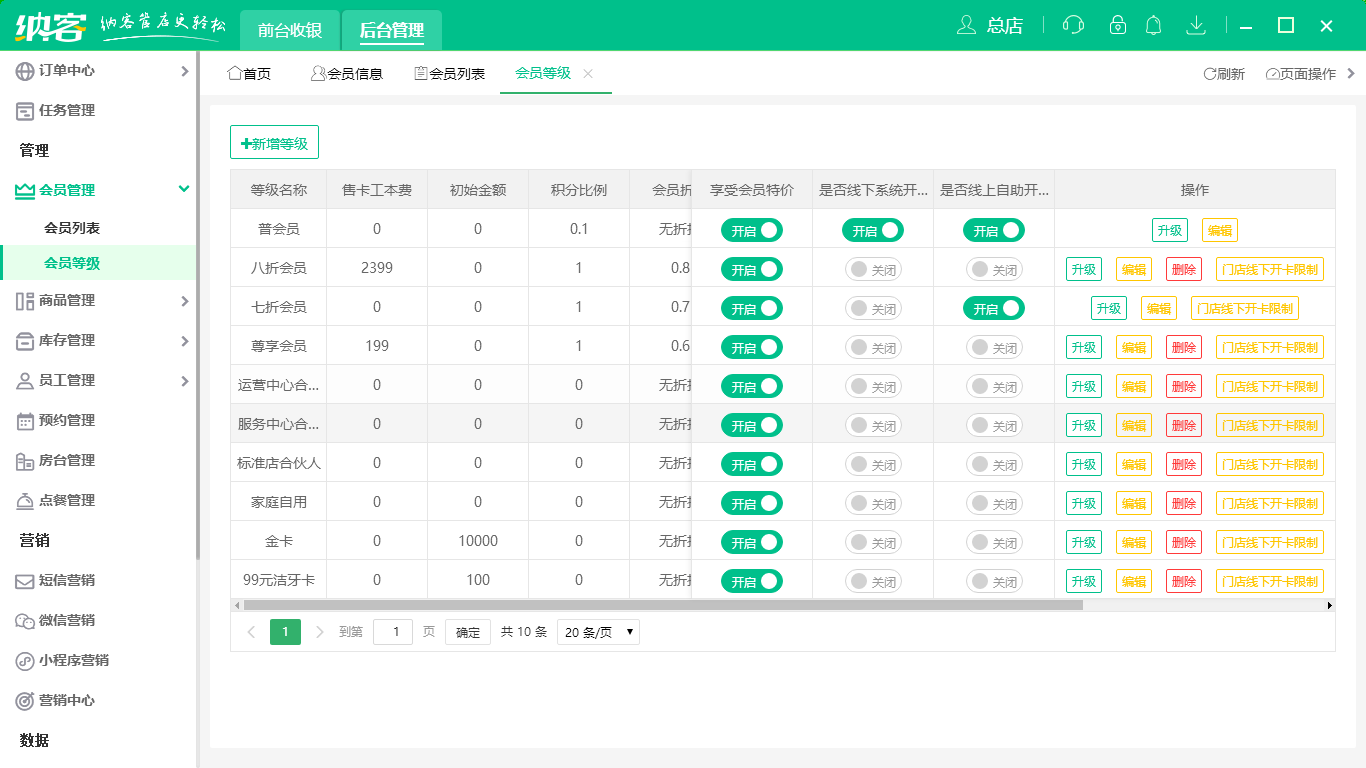
Task: Open the 首页 tab
Action: click(x=250, y=73)
